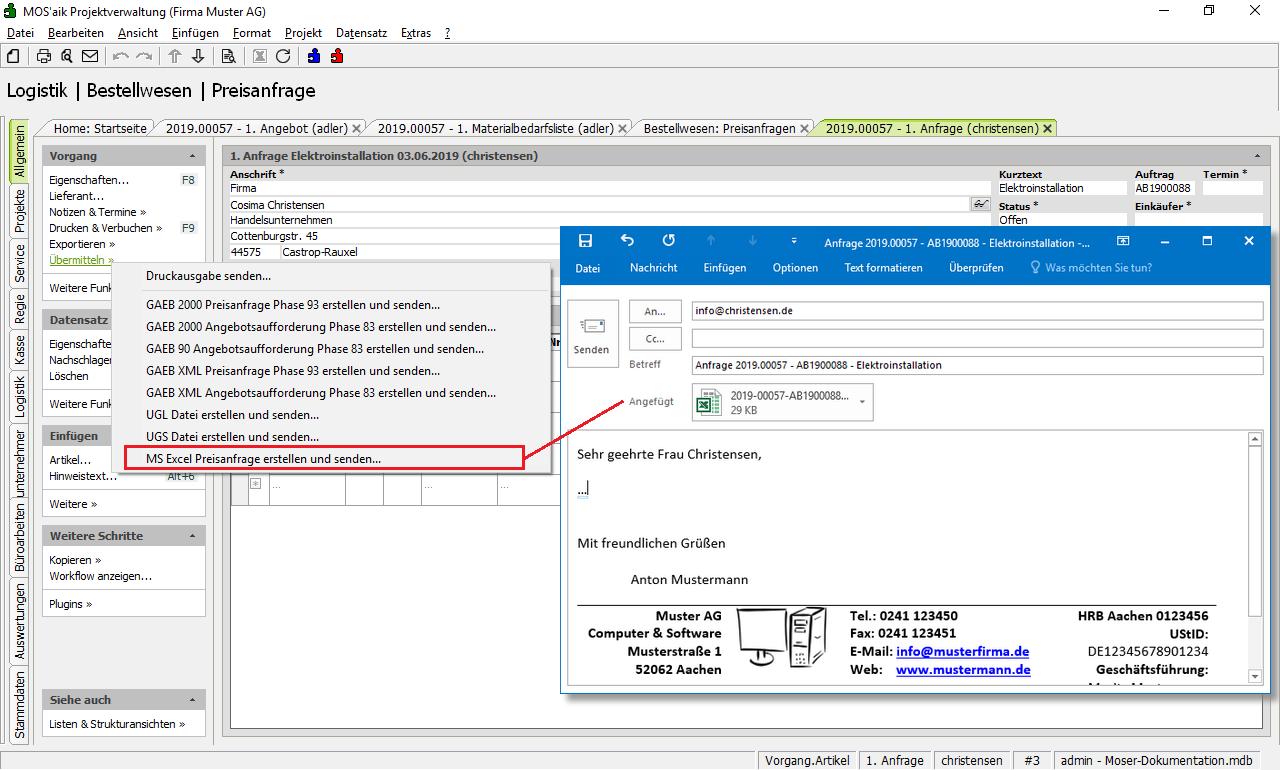Expand the quick access toolbar customize arrow
Screen dimensions: 1280x770
click(794, 241)
